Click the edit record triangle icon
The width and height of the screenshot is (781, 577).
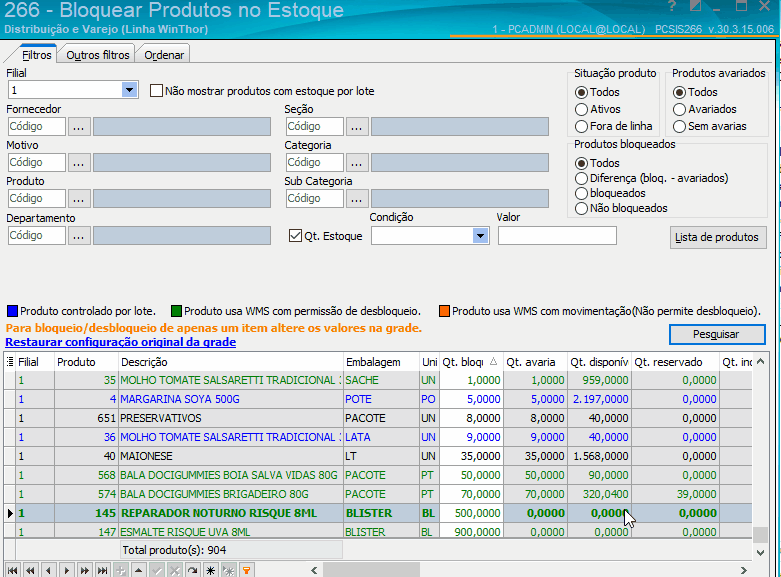tap(138, 571)
